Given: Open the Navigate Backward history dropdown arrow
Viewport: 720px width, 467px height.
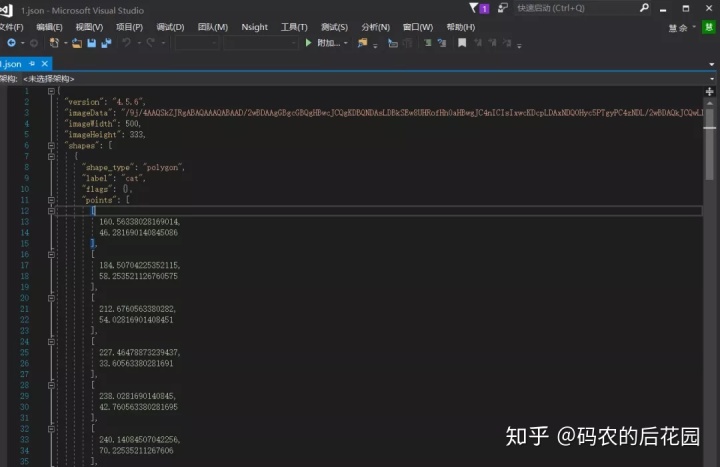Looking at the screenshot, I should pos(22,43).
